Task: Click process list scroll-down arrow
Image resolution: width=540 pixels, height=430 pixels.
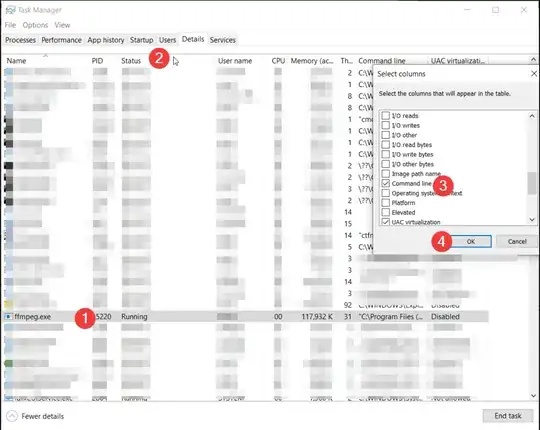Action: pyautogui.click(x=533, y=396)
